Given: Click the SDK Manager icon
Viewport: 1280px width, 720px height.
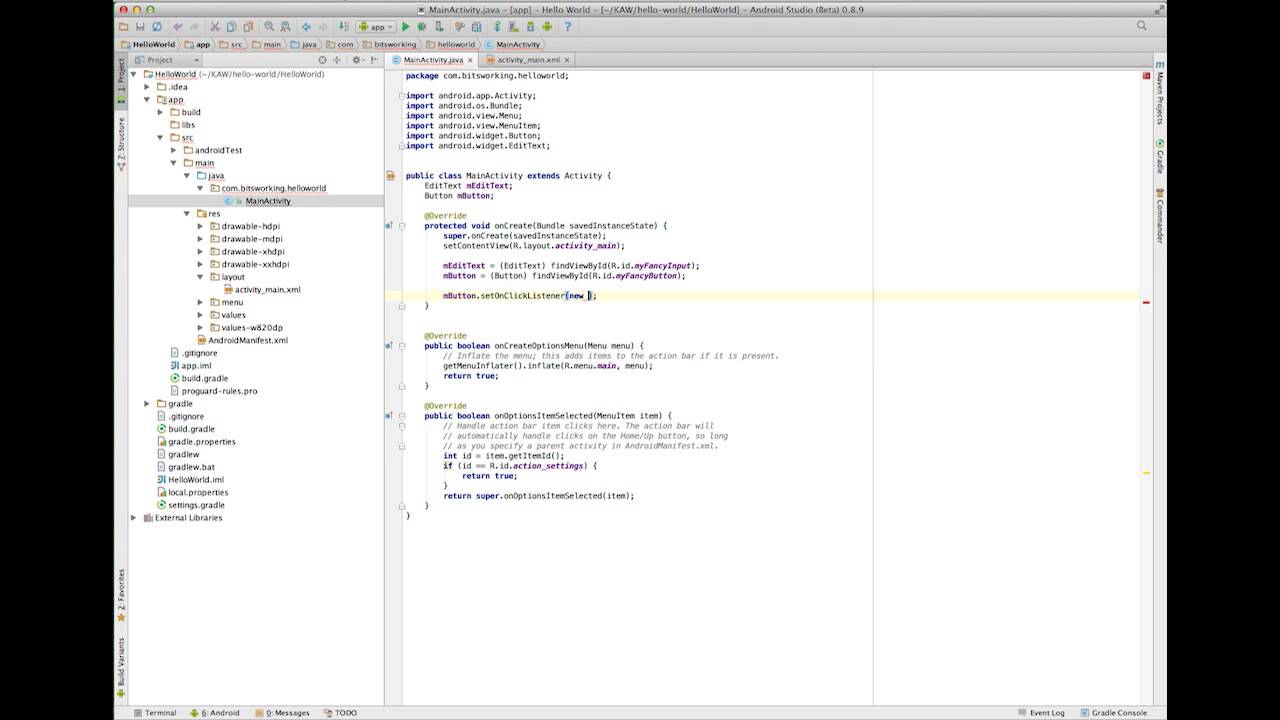Looking at the screenshot, I should 530,27.
